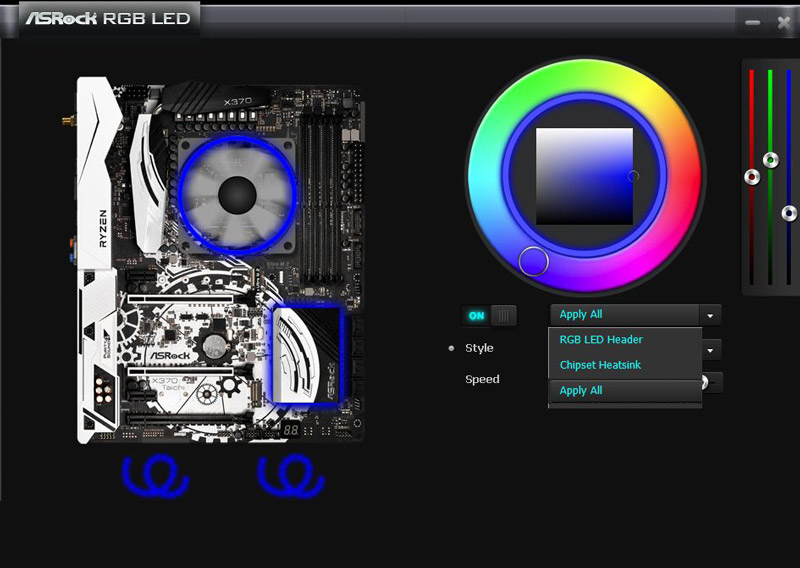Select the Style radio button

point(451,348)
